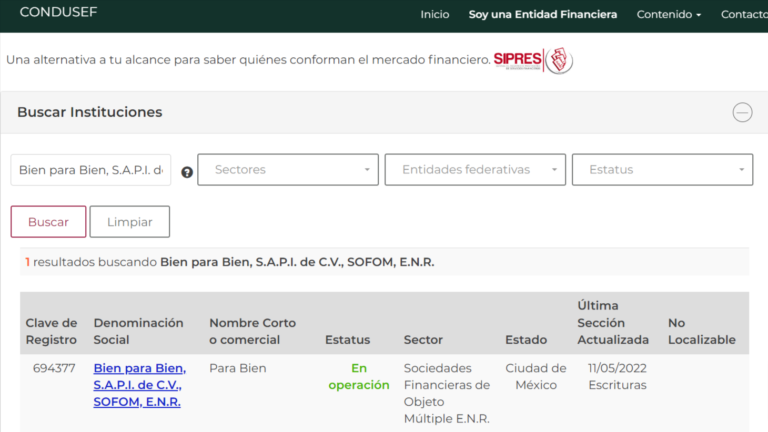Click the En operación status cell

358,376
